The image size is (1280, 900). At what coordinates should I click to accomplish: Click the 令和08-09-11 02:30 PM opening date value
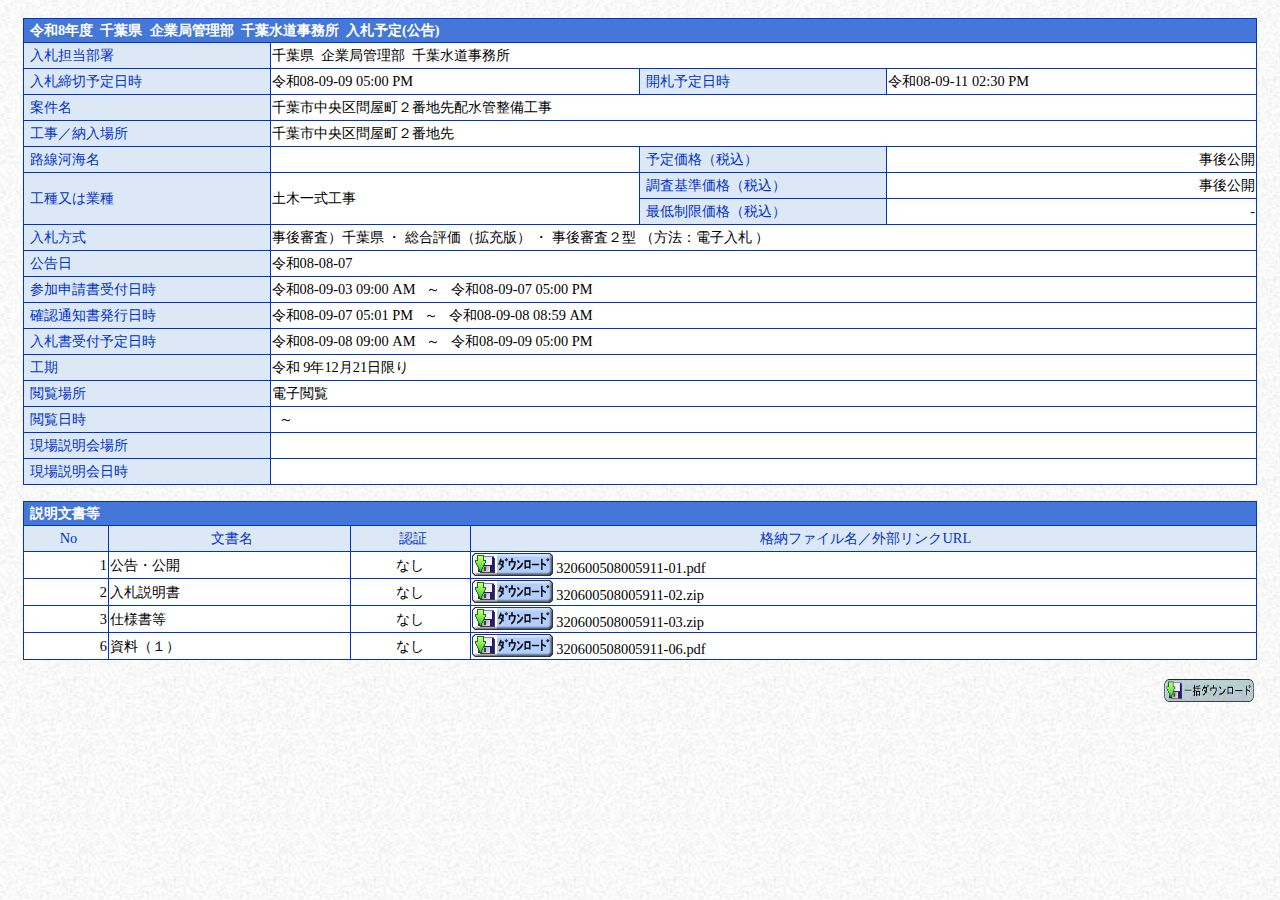(958, 81)
